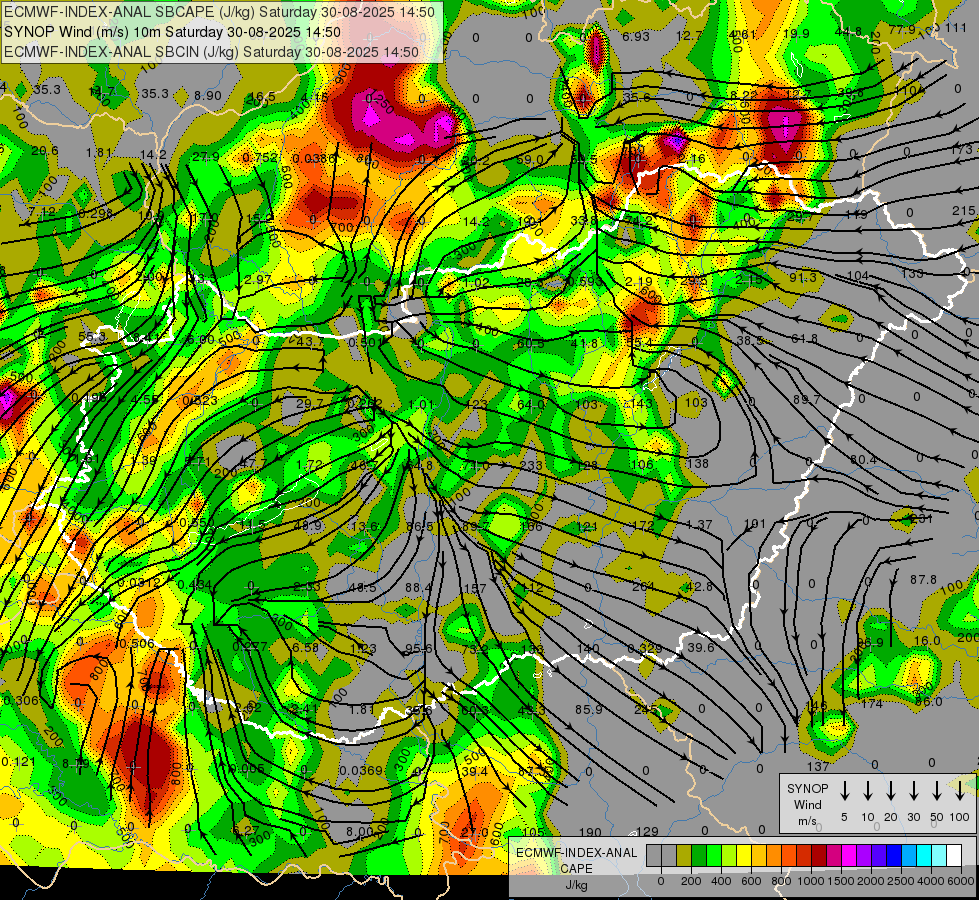Click the 86.0 value on the map
979x900 pixels.
[x=928, y=701]
